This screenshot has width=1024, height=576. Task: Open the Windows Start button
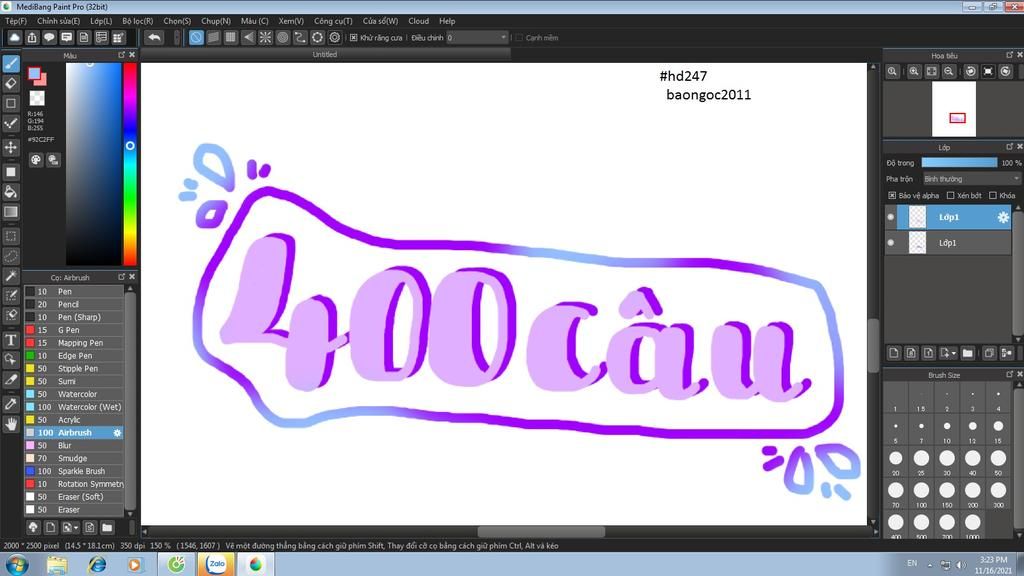(x=16, y=564)
